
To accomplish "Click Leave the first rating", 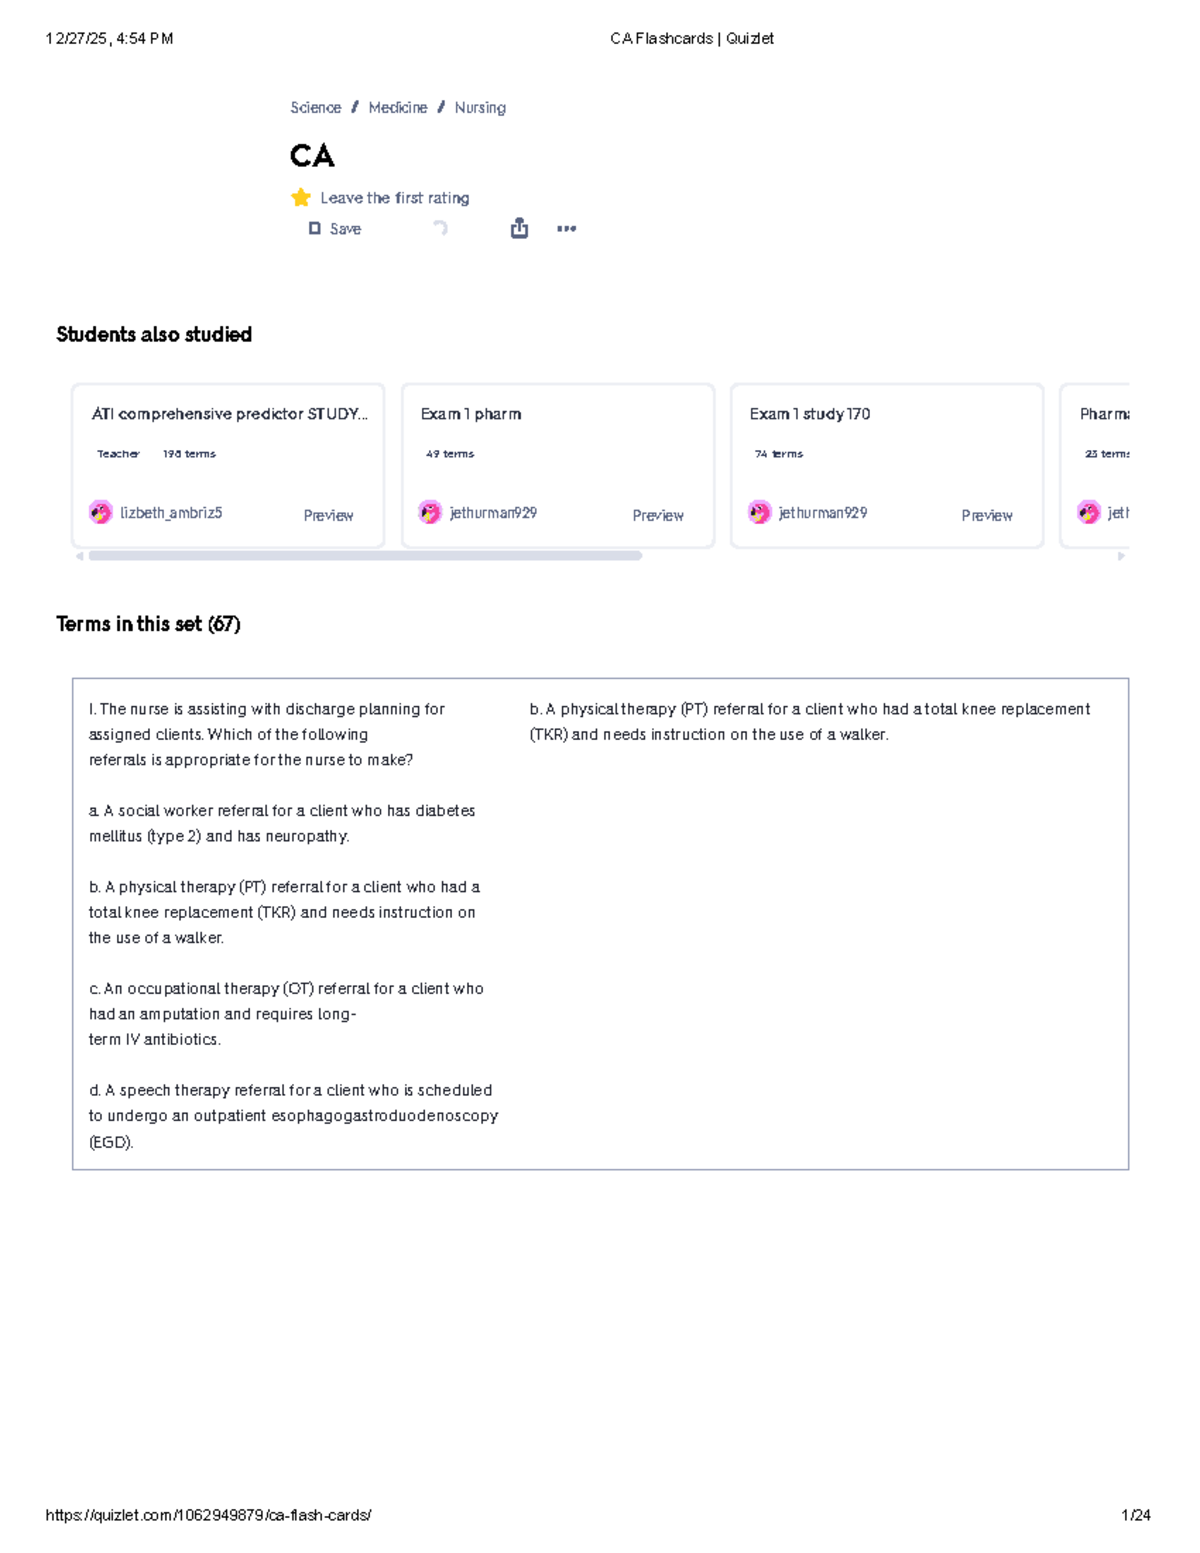I will [394, 198].
